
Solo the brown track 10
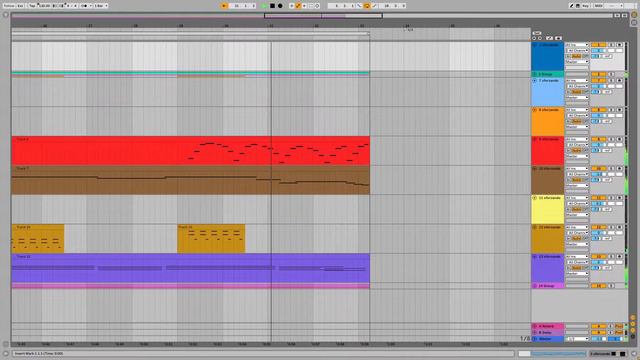611,169
